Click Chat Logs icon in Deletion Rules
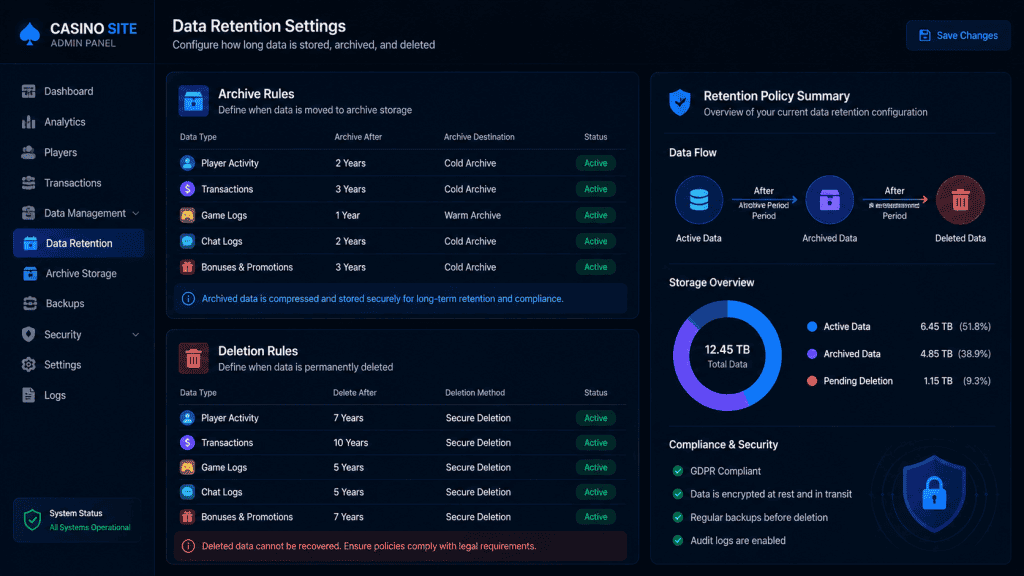1024x576 pixels. [187, 492]
